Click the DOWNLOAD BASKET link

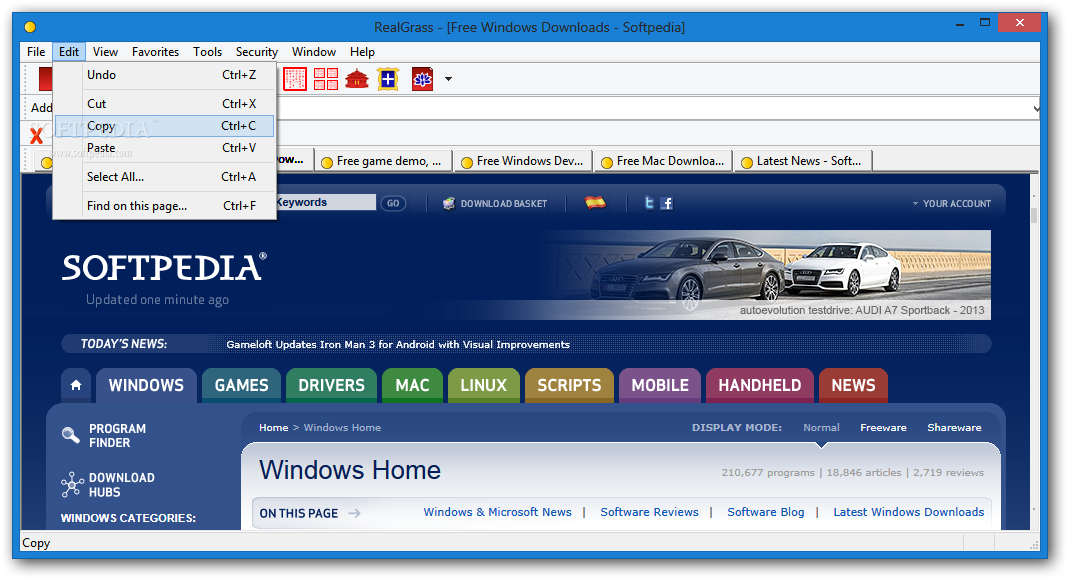503,204
